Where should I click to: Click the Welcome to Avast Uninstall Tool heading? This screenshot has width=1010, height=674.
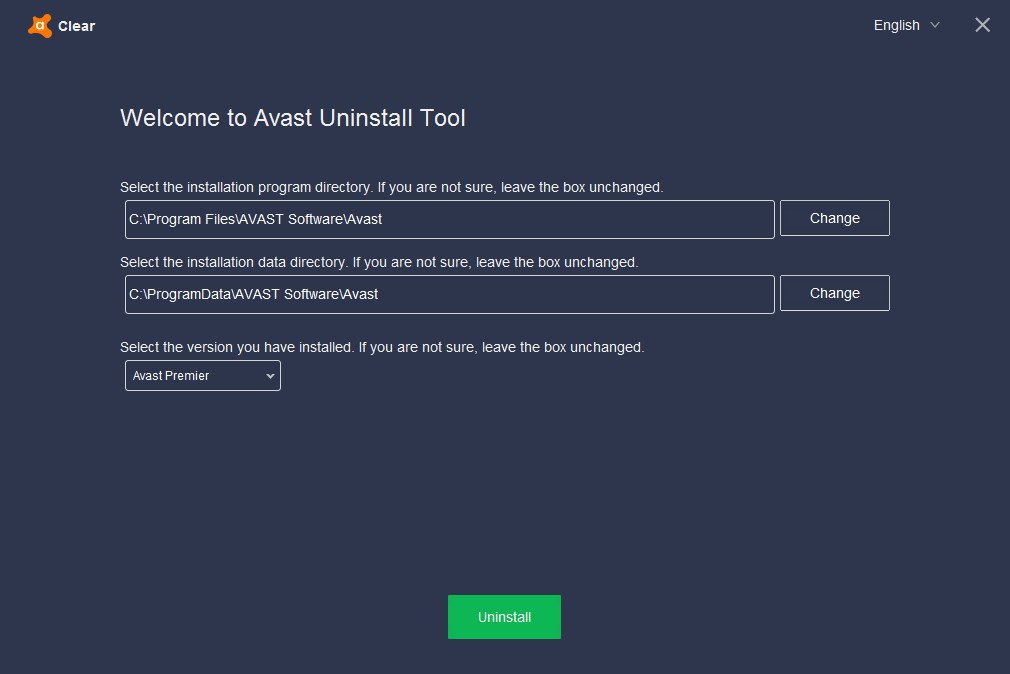click(x=292, y=118)
